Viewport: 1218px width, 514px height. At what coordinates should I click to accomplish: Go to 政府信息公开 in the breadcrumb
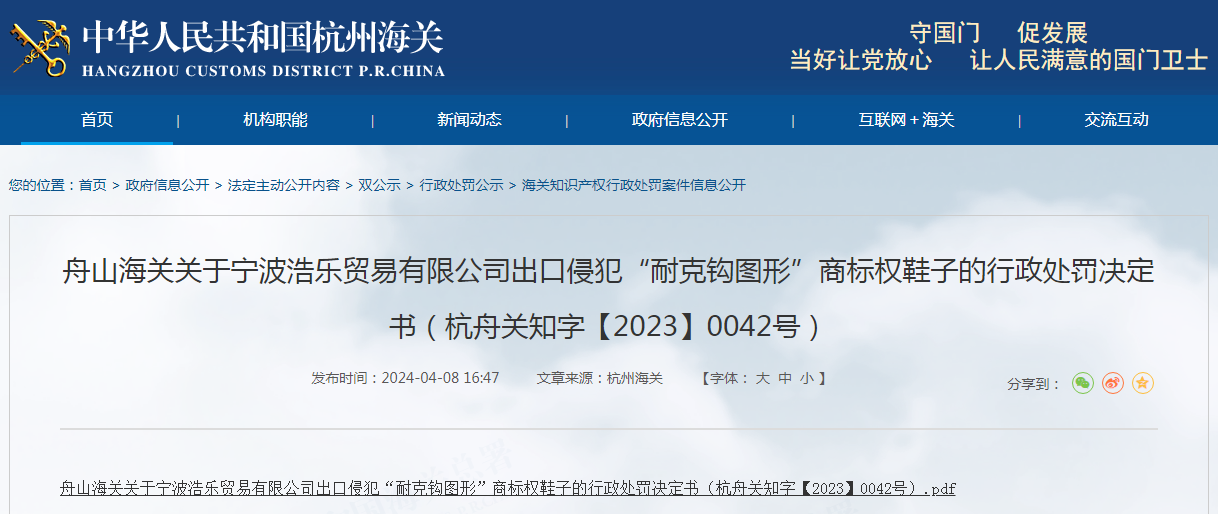point(167,185)
